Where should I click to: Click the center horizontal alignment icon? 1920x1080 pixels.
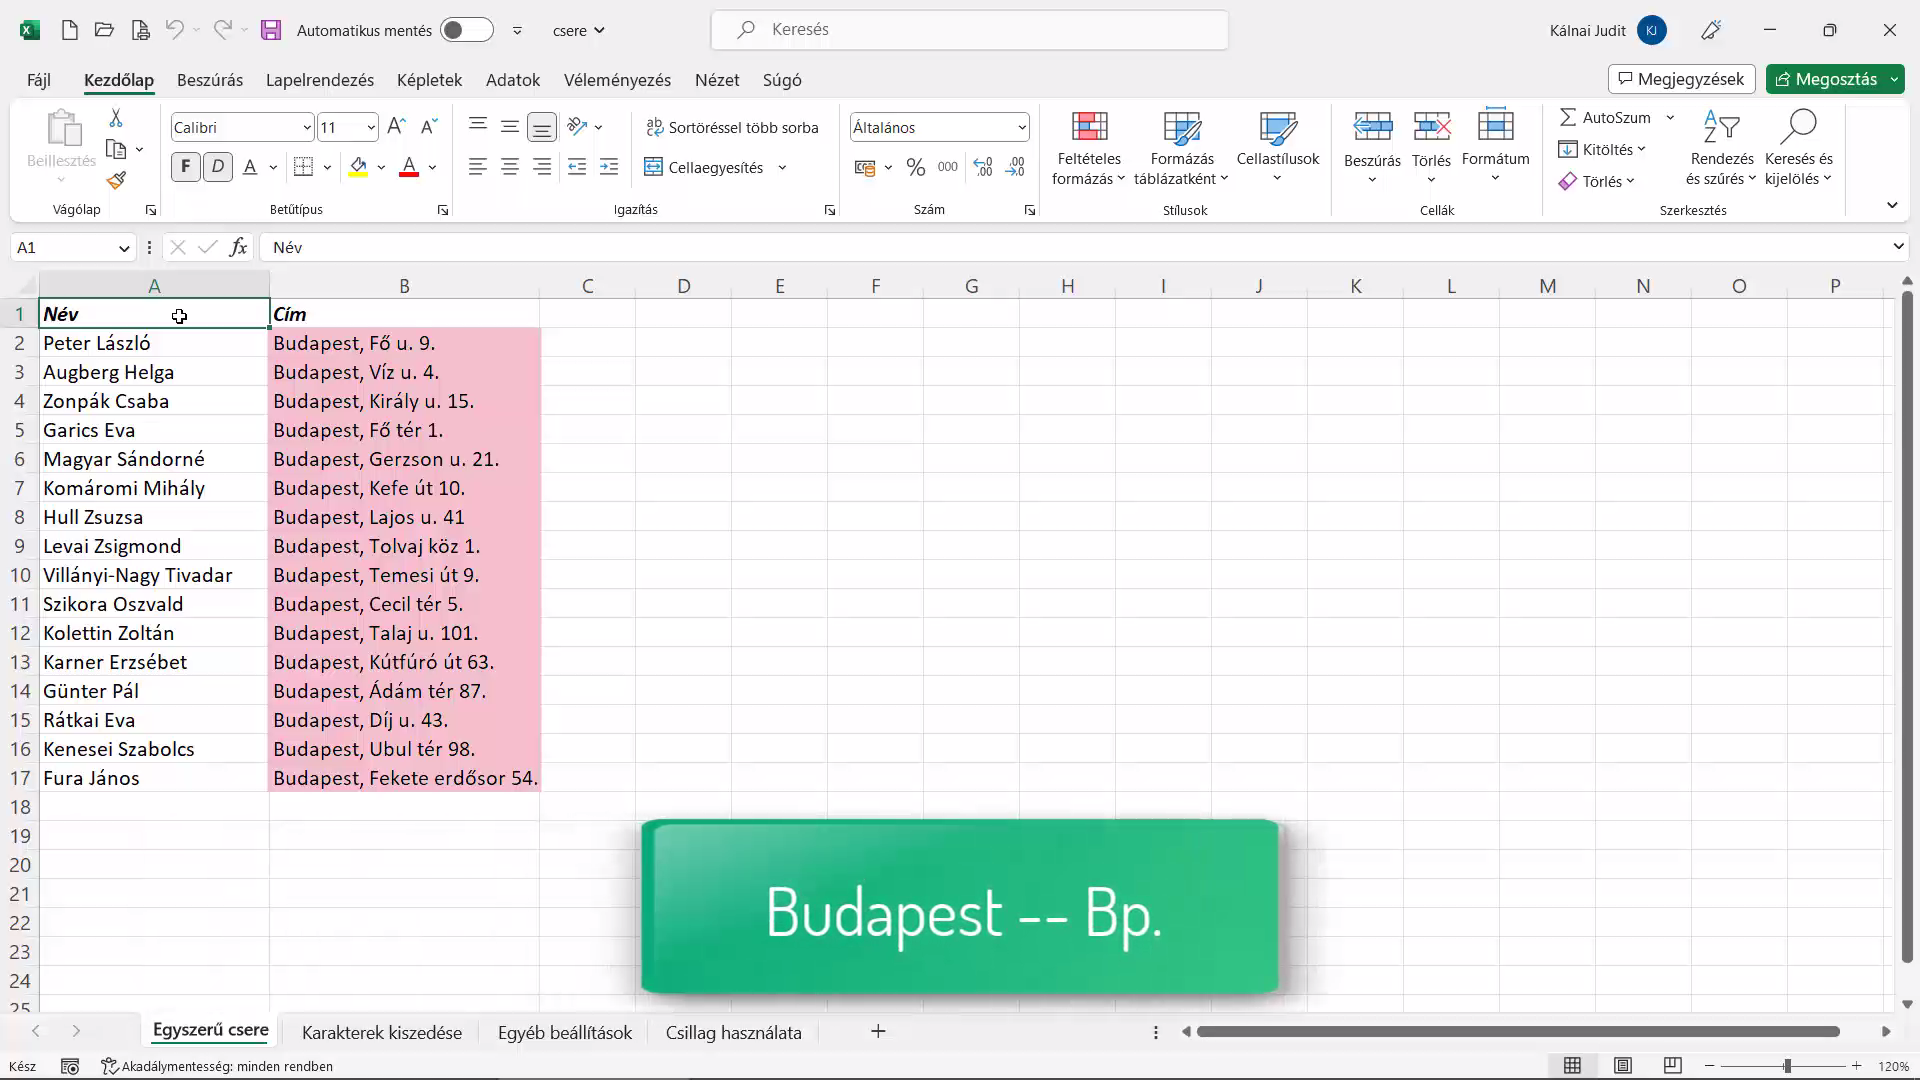pyautogui.click(x=510, y=167)
